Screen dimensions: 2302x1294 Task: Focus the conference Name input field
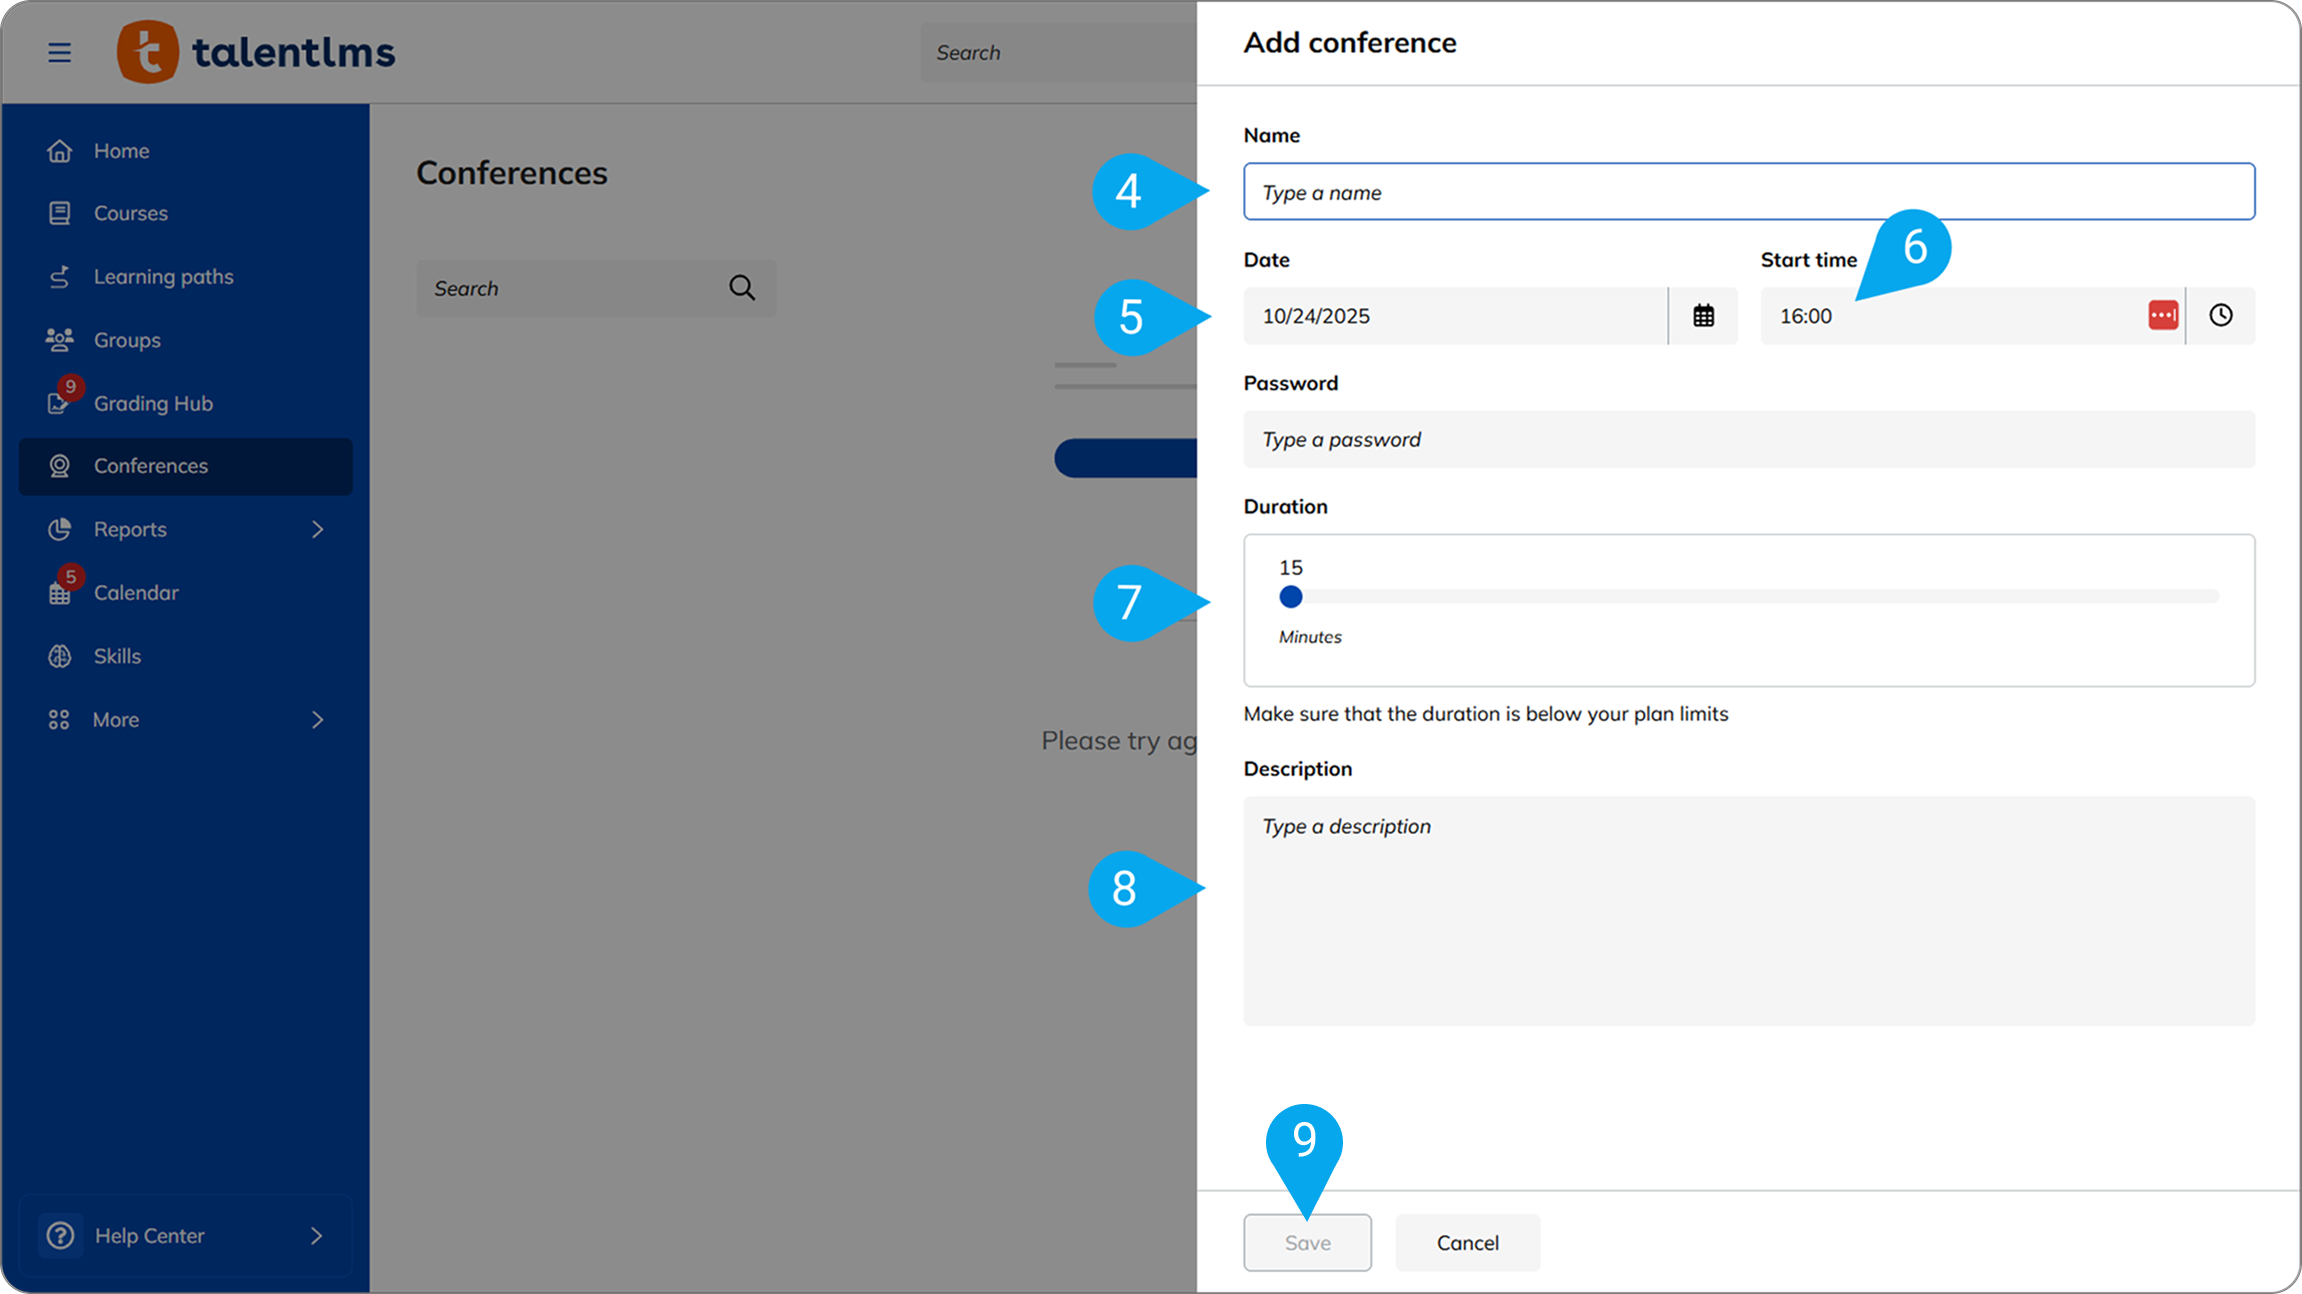(1748, 192)
